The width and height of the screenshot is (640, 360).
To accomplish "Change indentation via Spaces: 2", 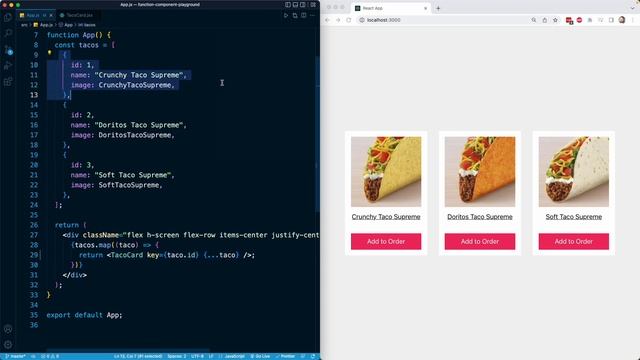I will [177, 356].
